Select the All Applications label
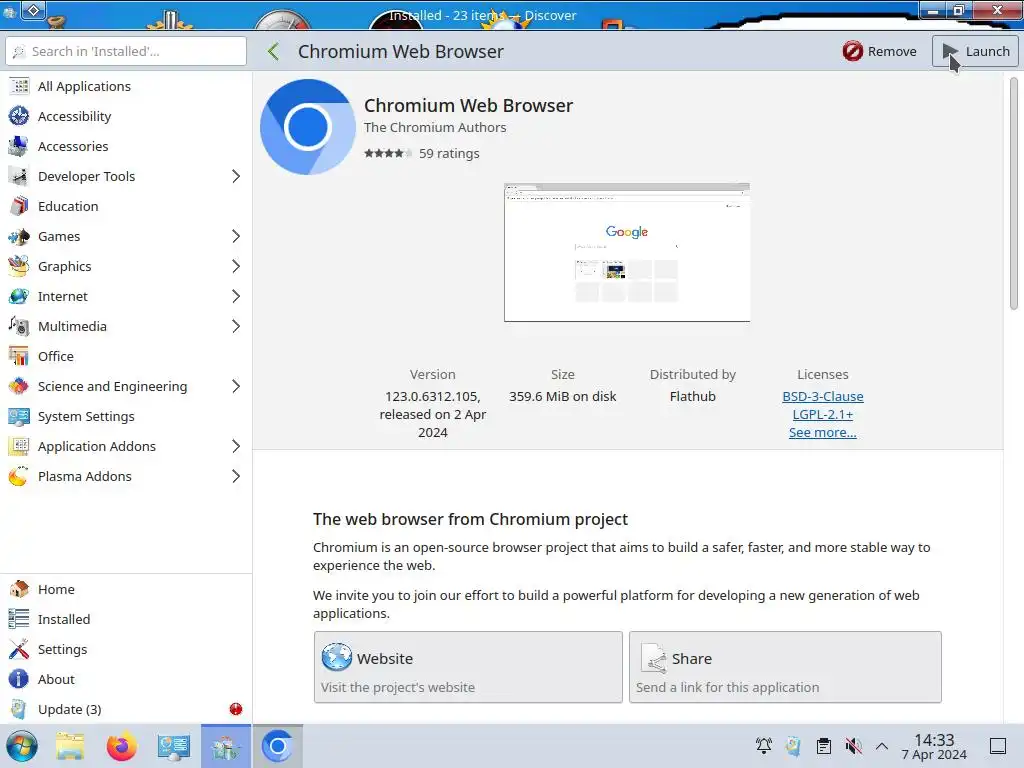 click(84, 86)
